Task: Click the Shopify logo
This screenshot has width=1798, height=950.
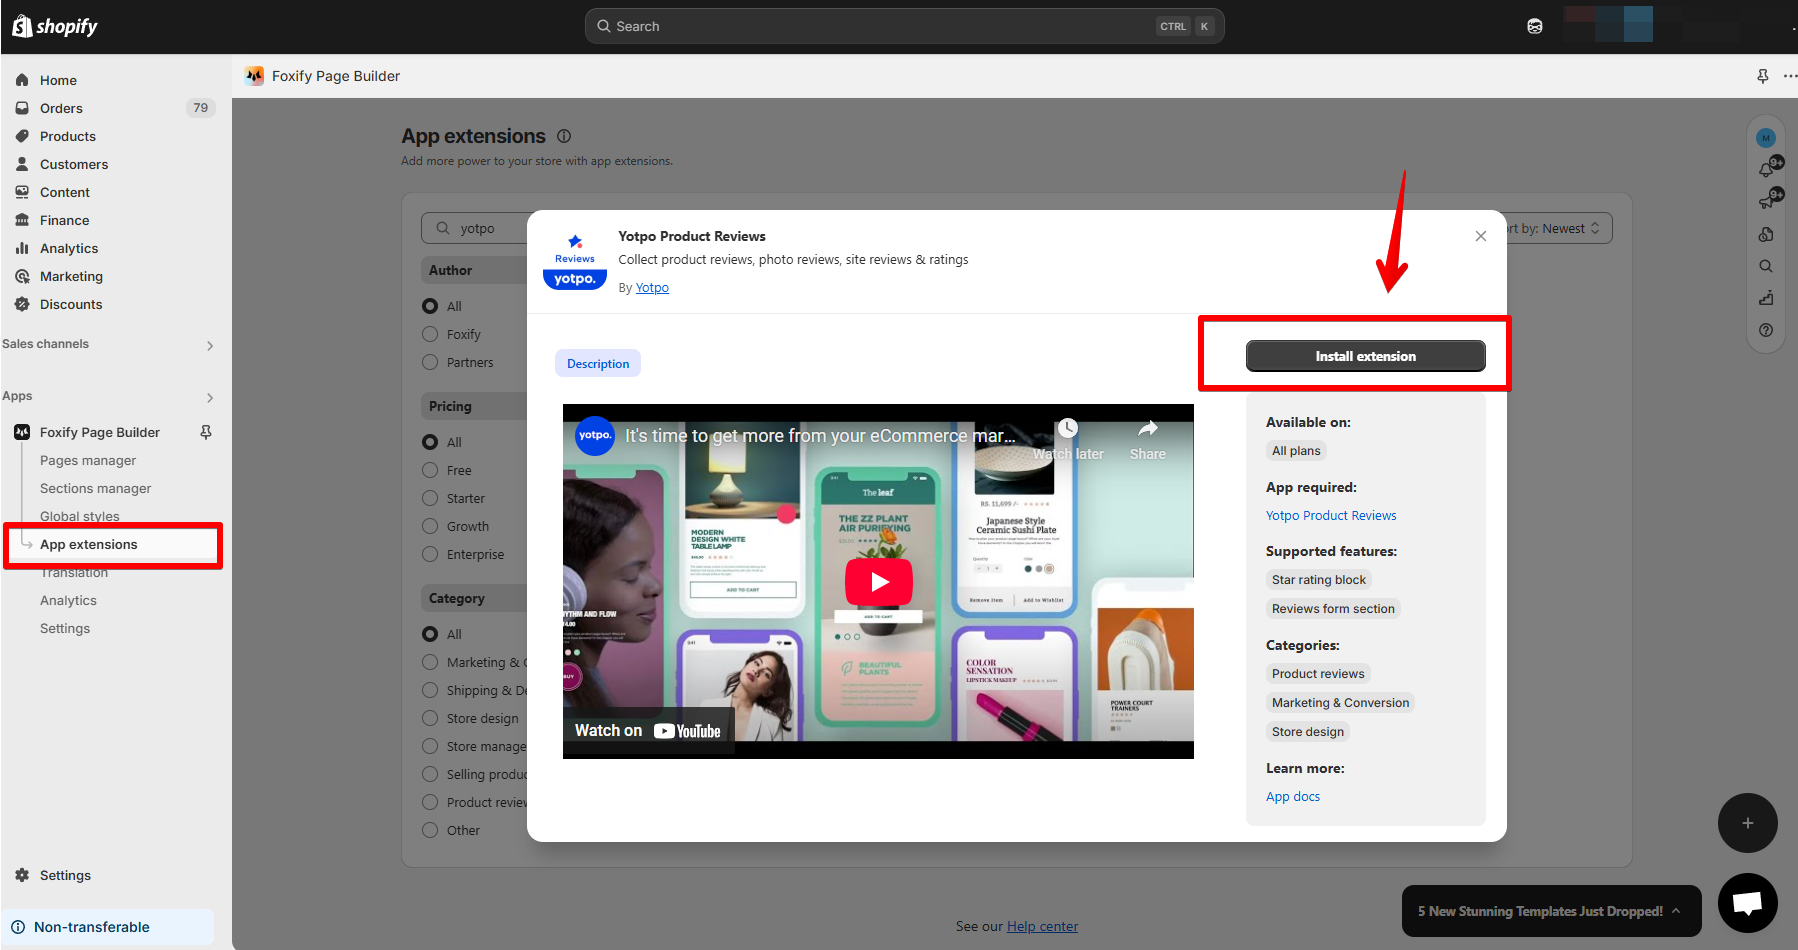Action: [x=55, y=26]
